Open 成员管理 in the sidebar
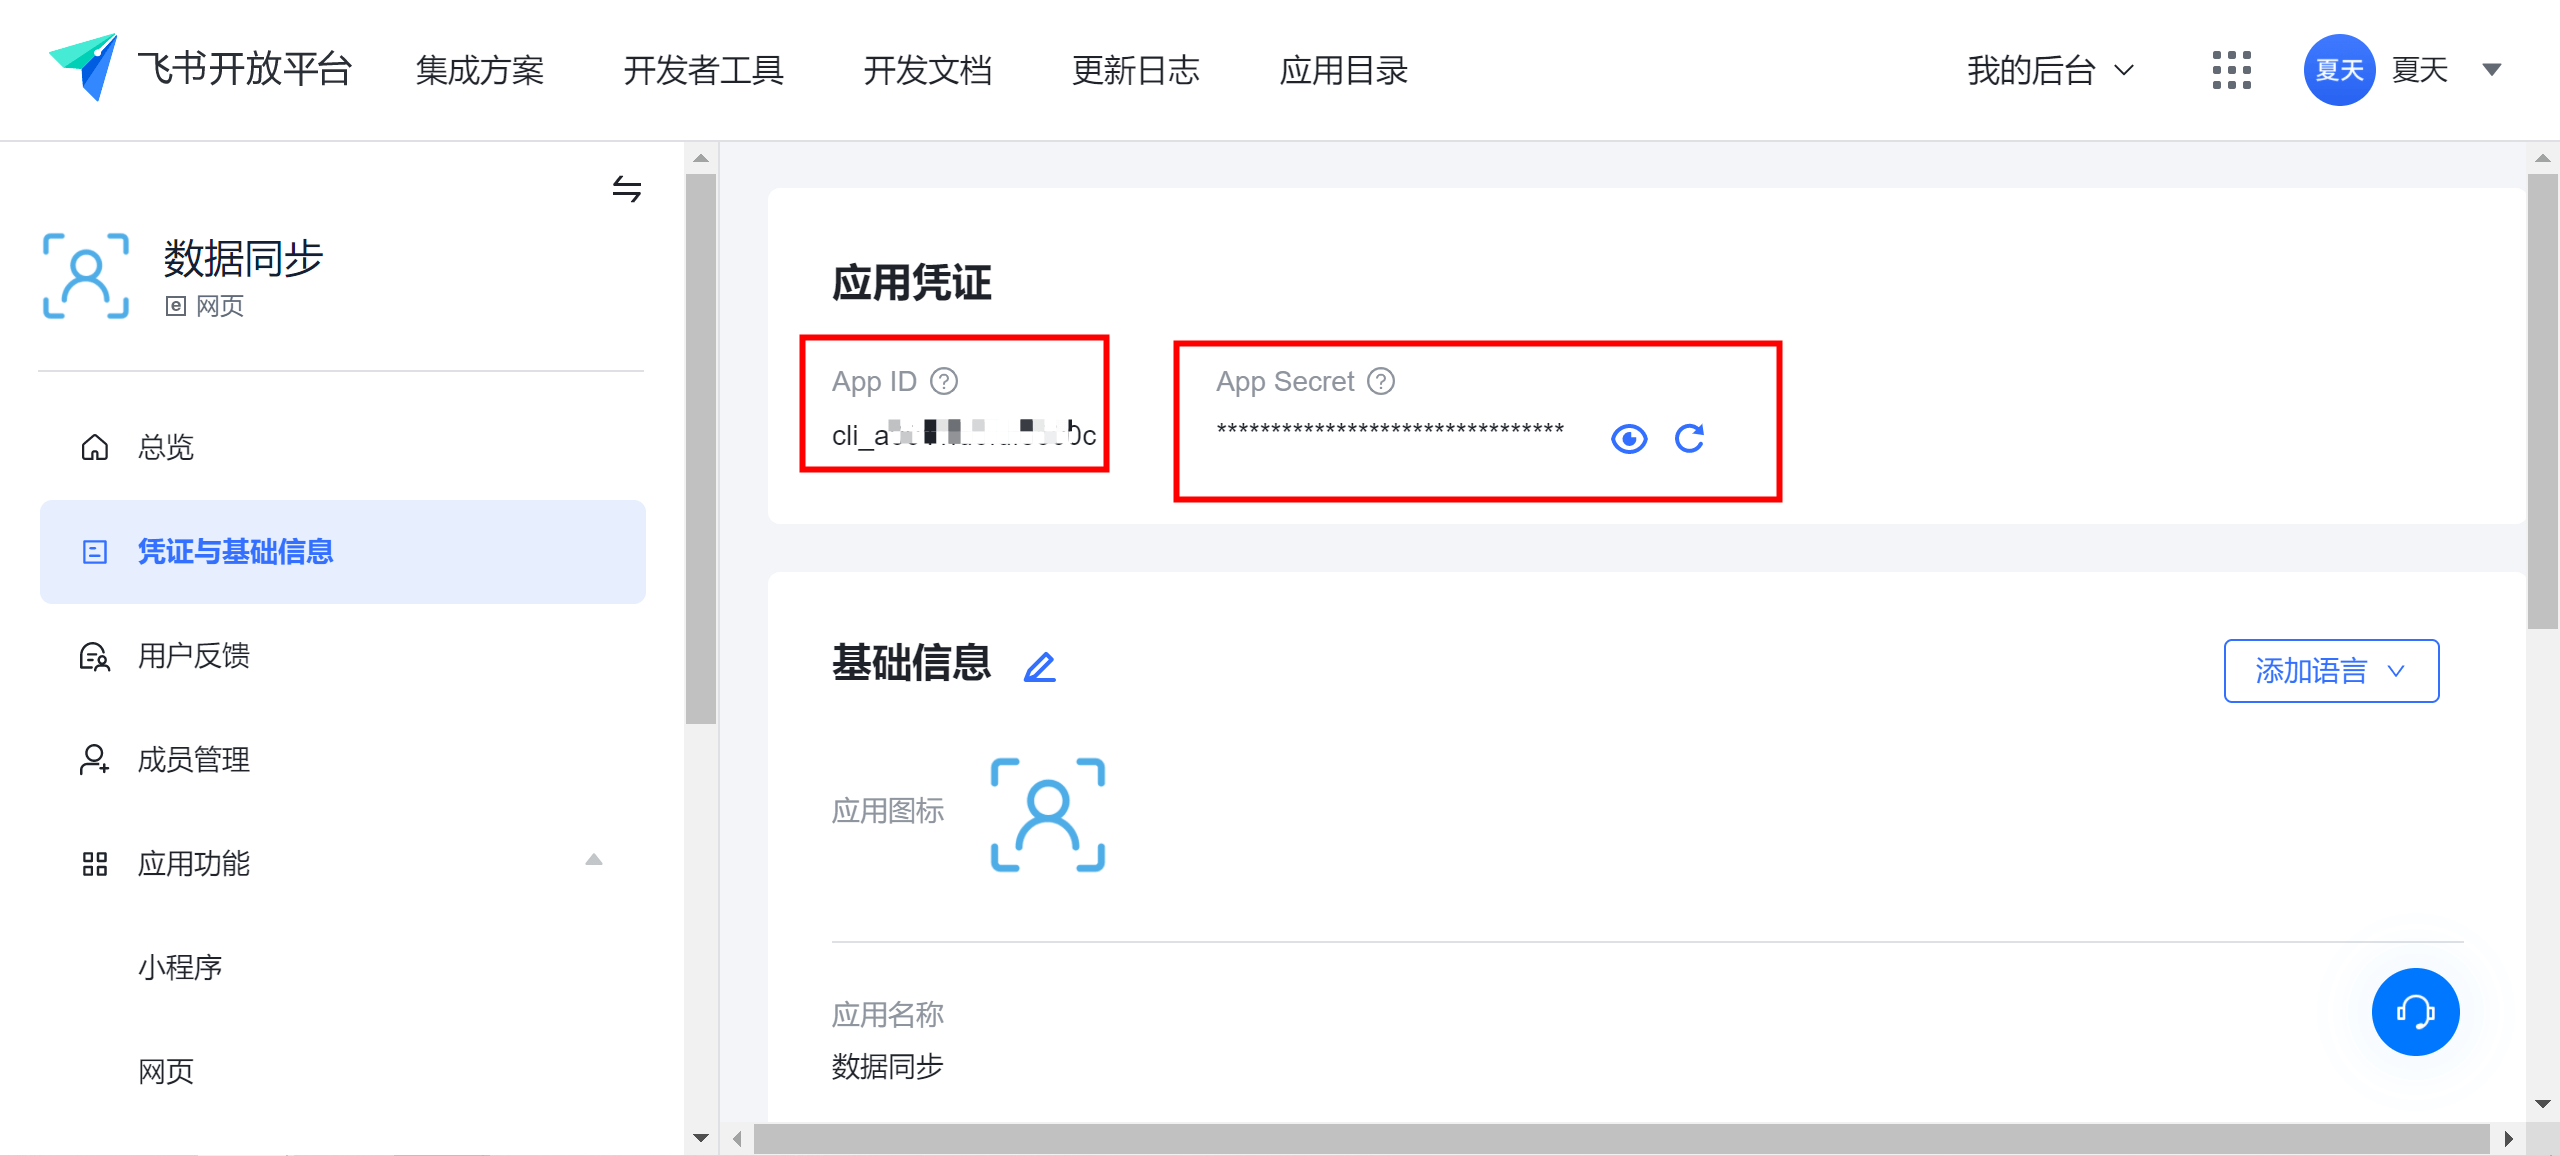Image resolution: width=2560 pixels, height=1156 pixels. coord(194,760)
